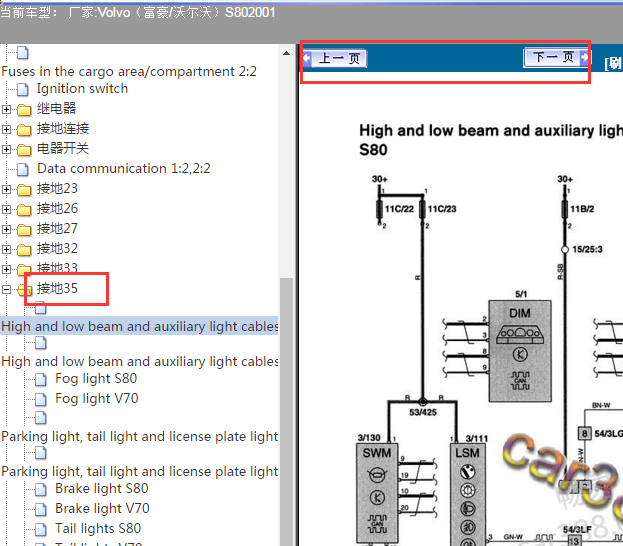This screenshot has height=546, width=623.
Task: Expand the 接地32 folder
Action: 6,249
